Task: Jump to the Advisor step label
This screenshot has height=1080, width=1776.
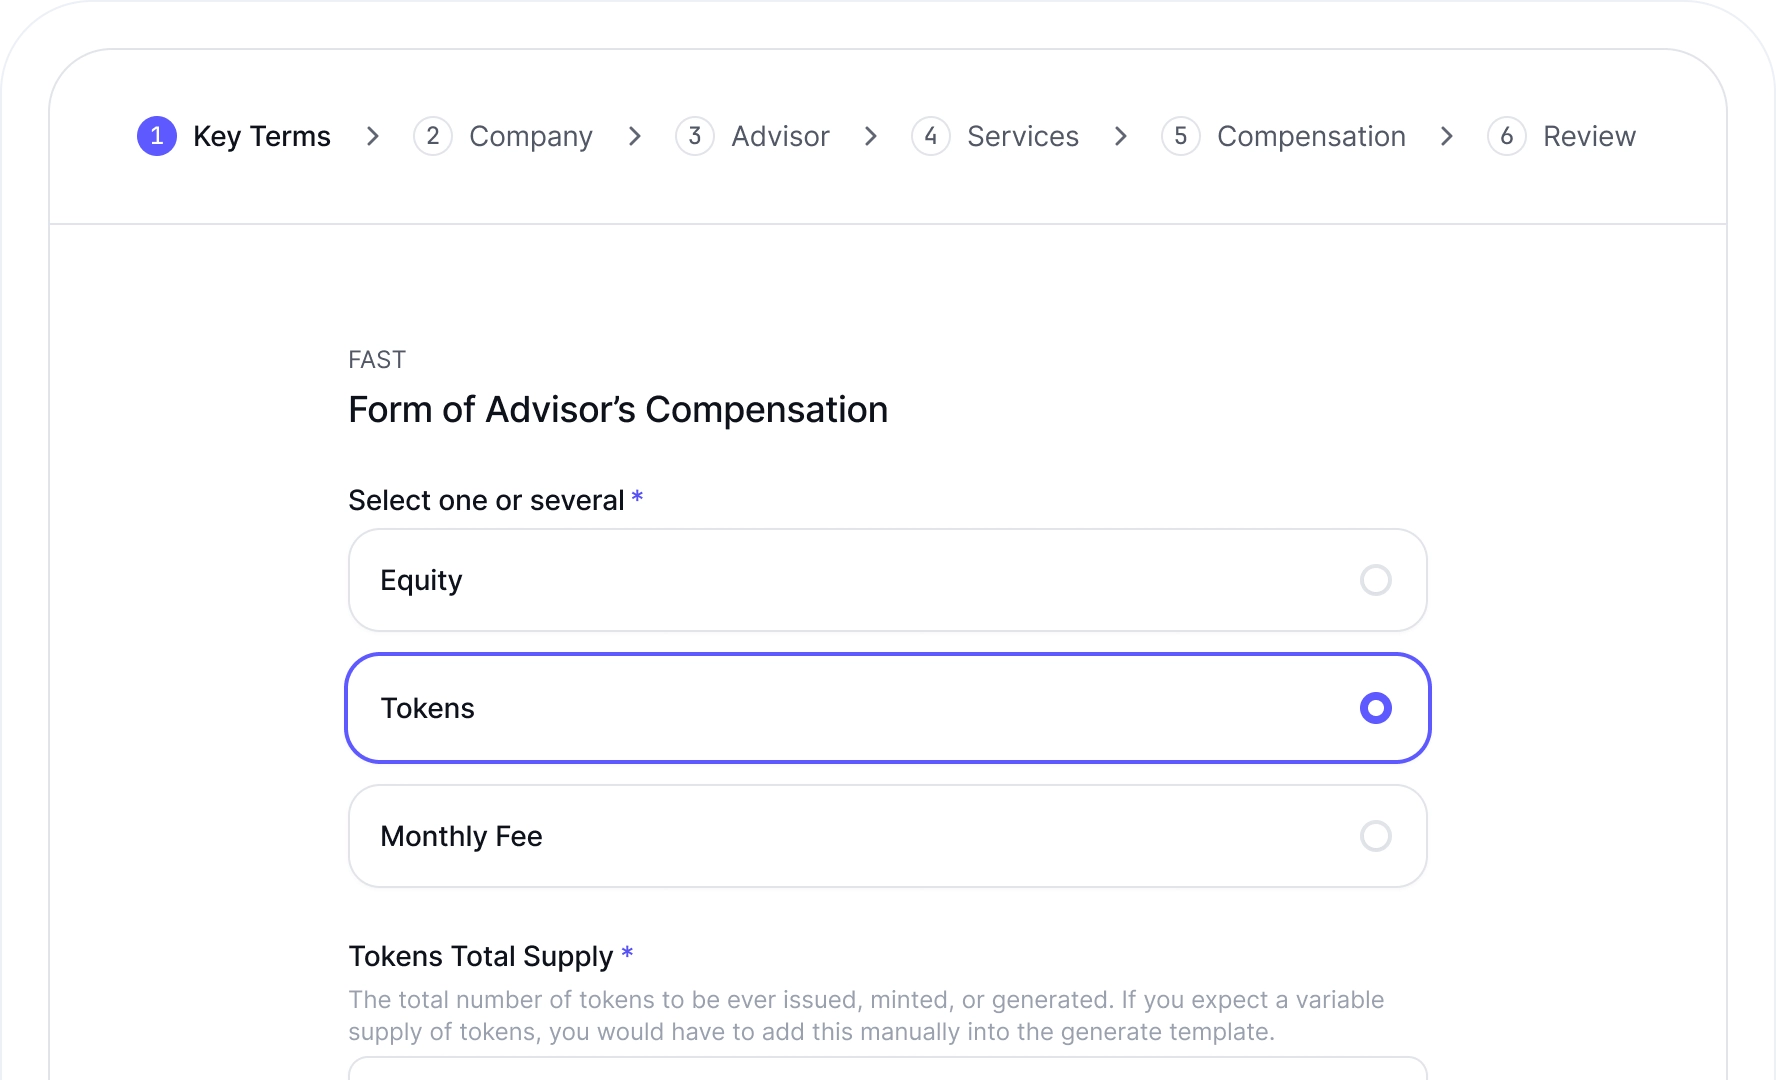Action: pyautogui.click(x=780, y=136)
